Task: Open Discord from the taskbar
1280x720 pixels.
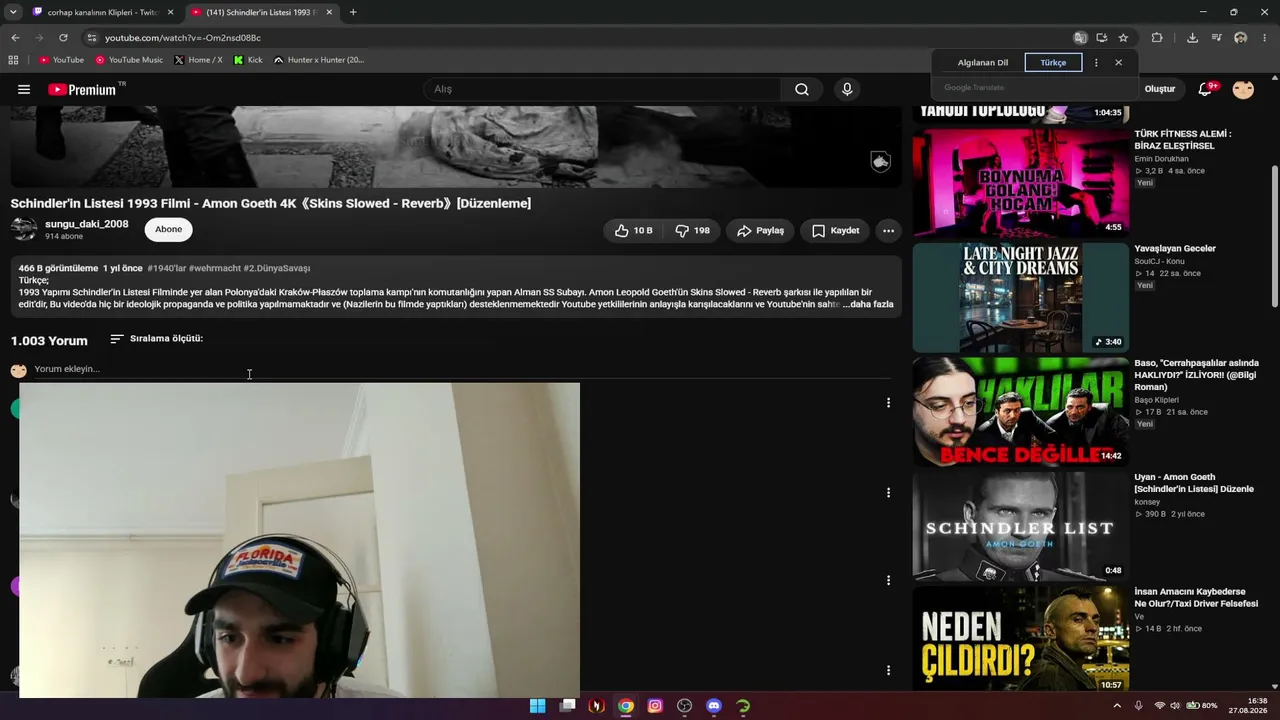Action: [713, 706]
